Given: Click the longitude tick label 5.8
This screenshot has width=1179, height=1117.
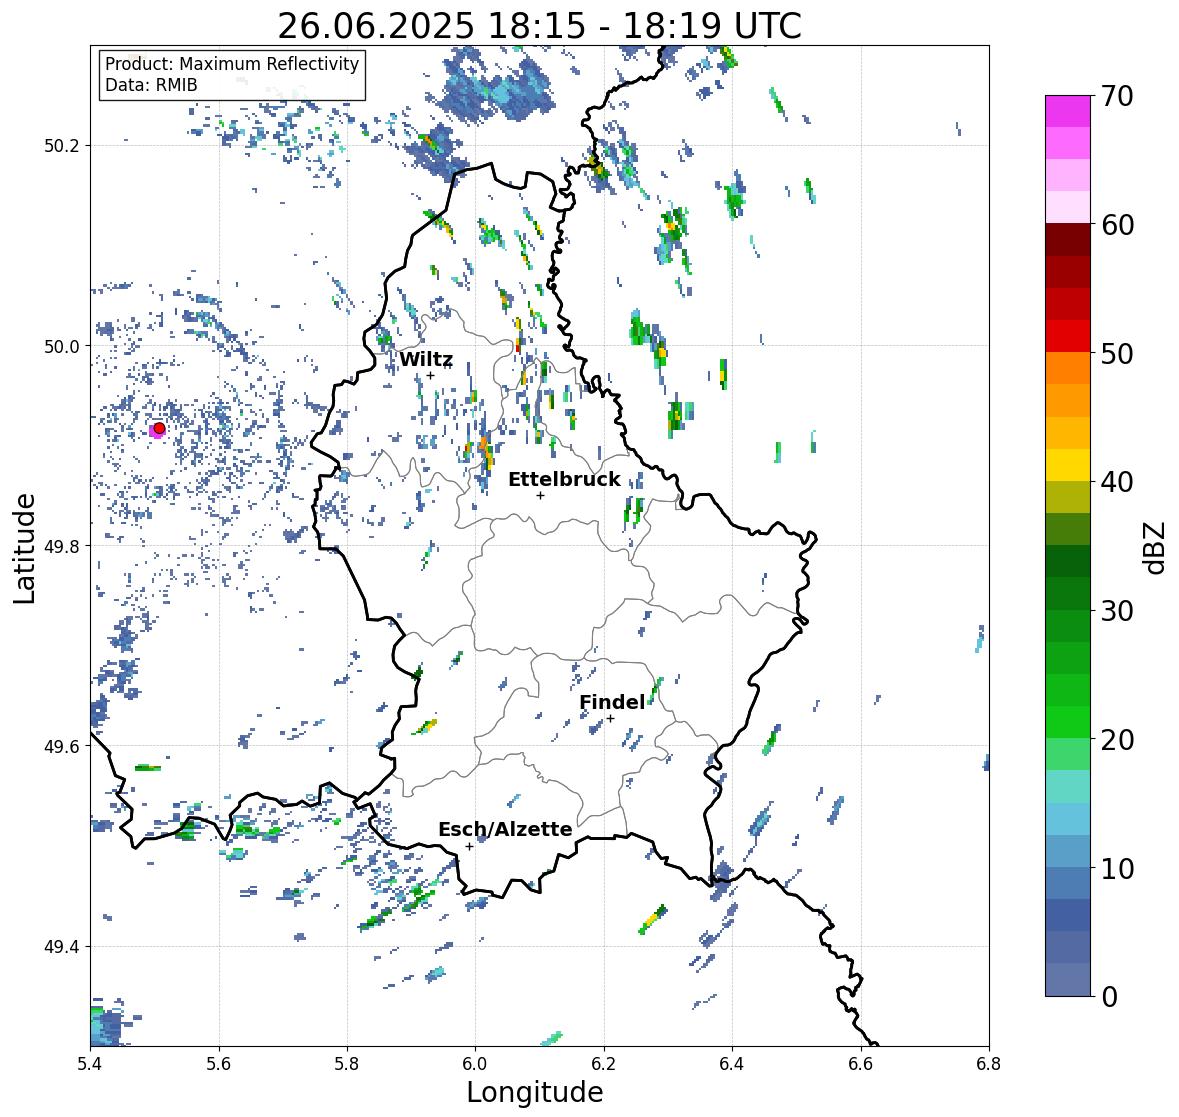Looking at the screenshot, I should point(347,1064).
